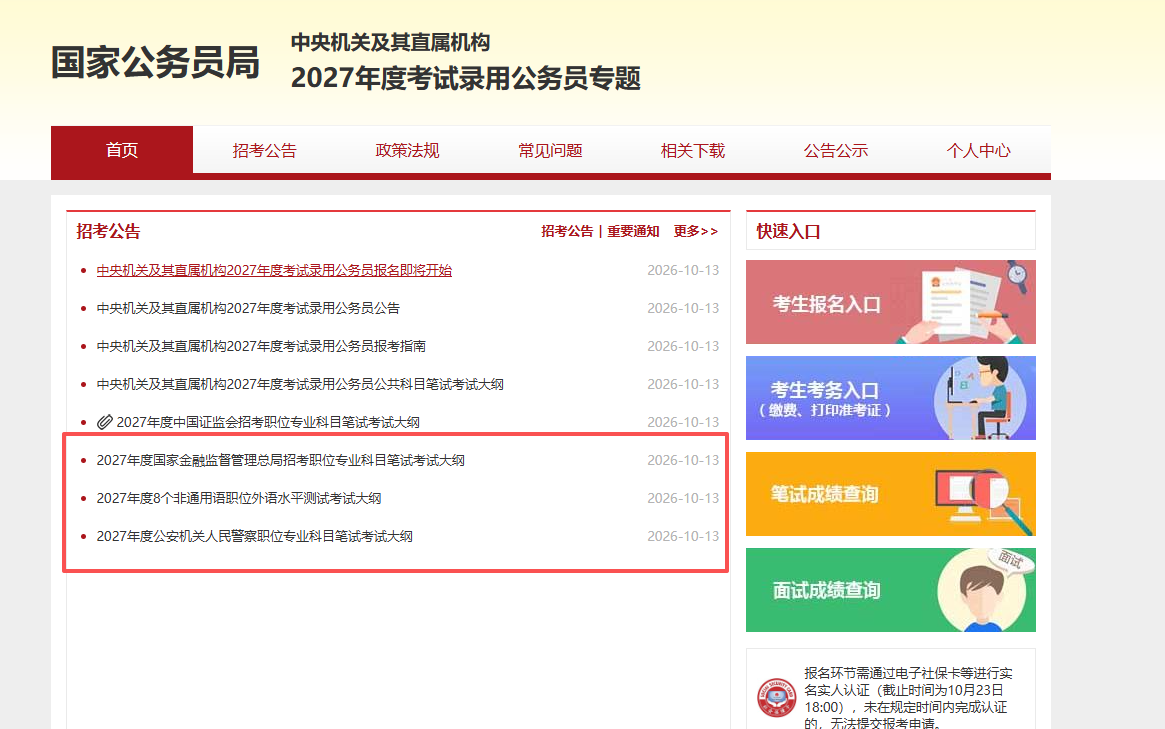Switch to the 重要通知 sub-tab

click(633, 231)
